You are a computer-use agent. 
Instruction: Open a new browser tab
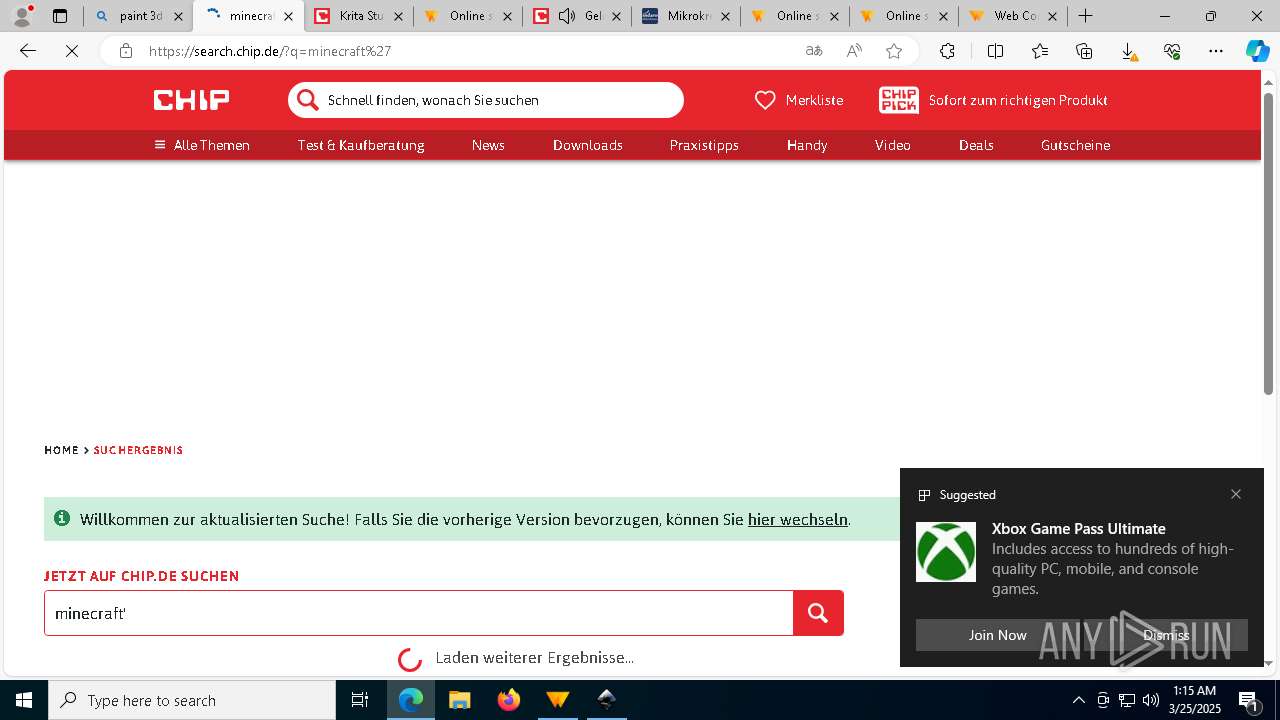[1085, 16]
